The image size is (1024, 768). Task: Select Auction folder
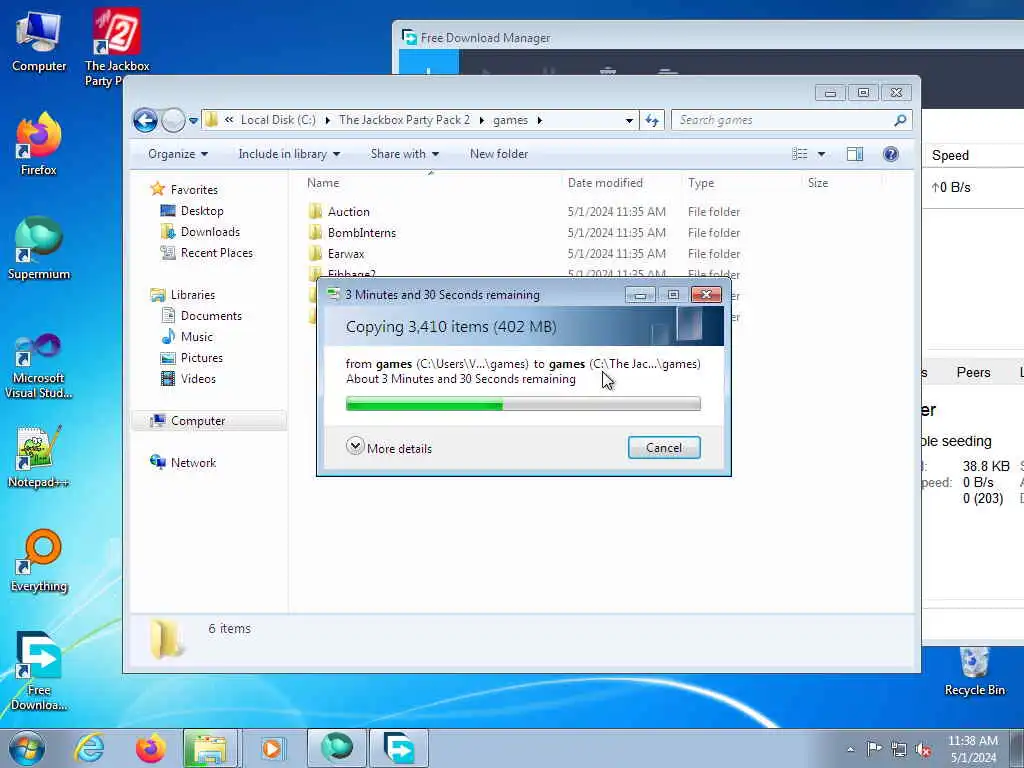point(349,212)
